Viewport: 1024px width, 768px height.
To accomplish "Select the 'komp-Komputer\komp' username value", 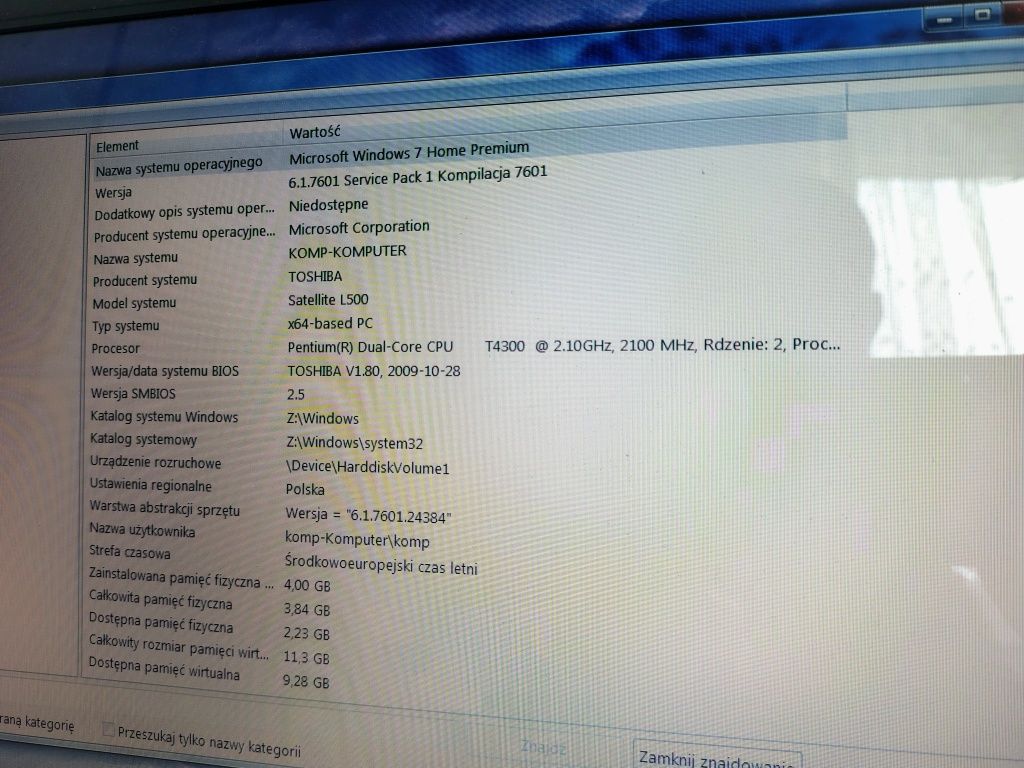I will coord(357,539).
